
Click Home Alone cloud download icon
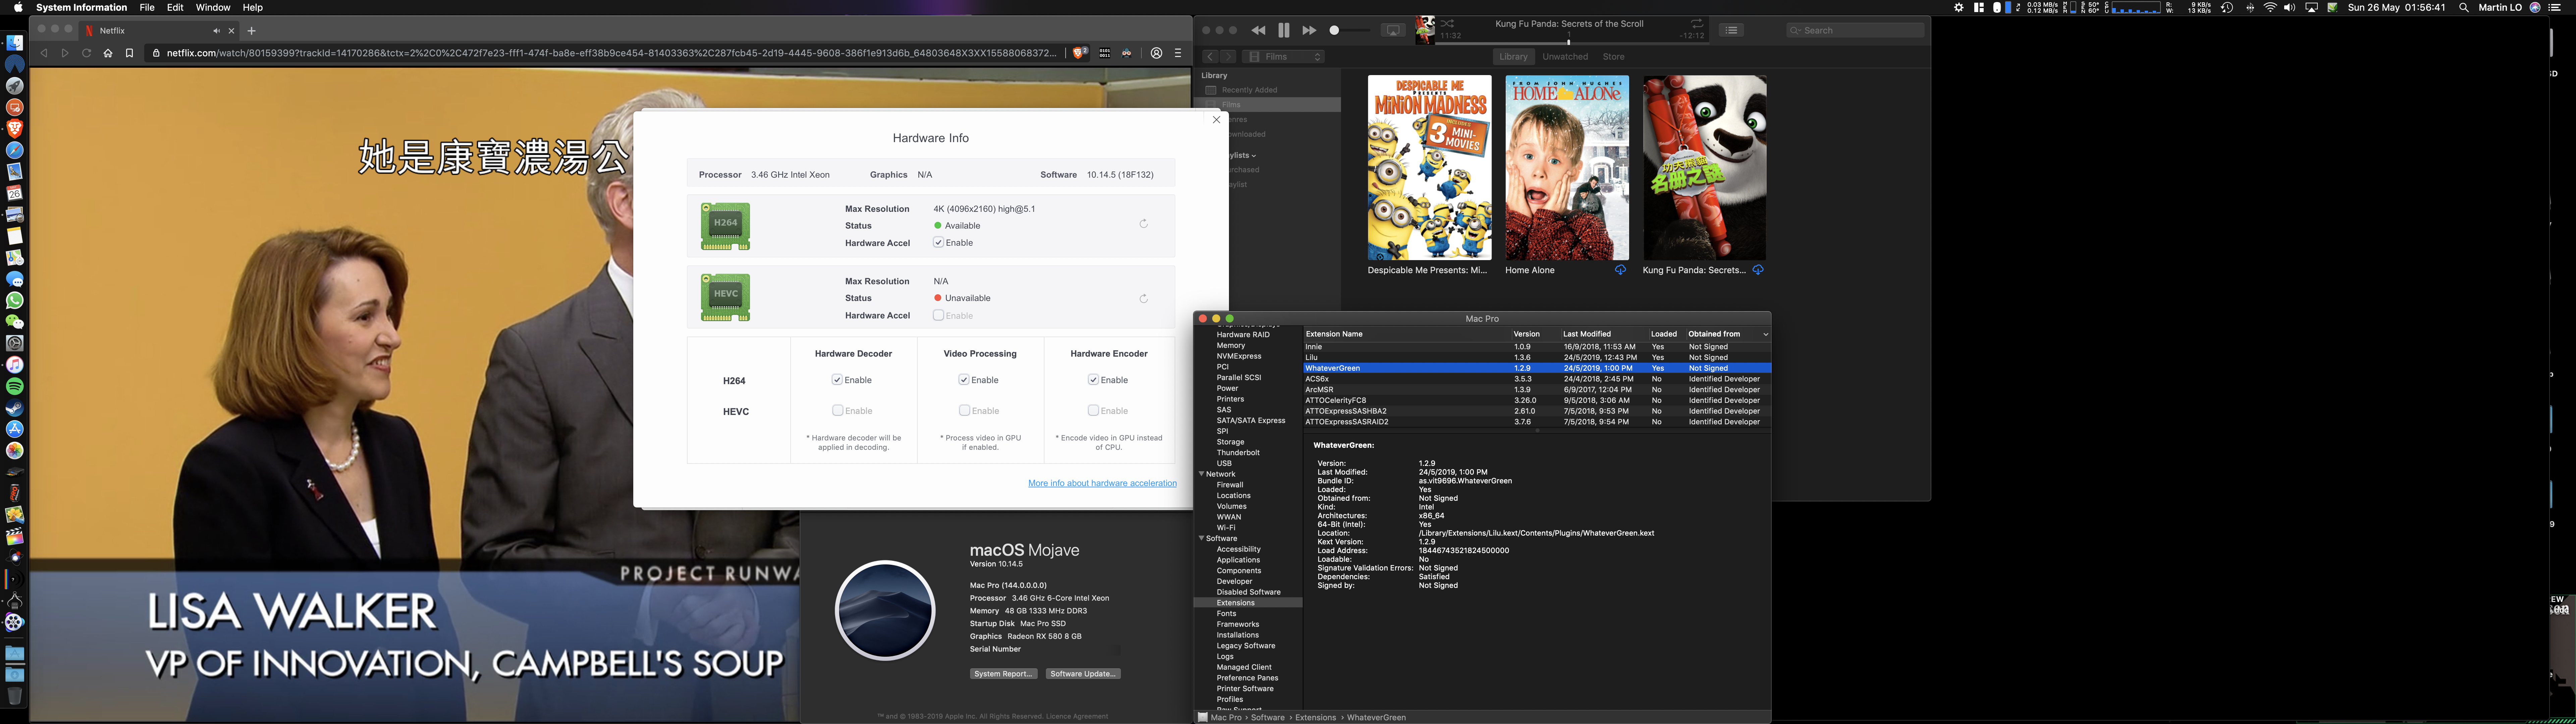click(x=1620, y=270)
